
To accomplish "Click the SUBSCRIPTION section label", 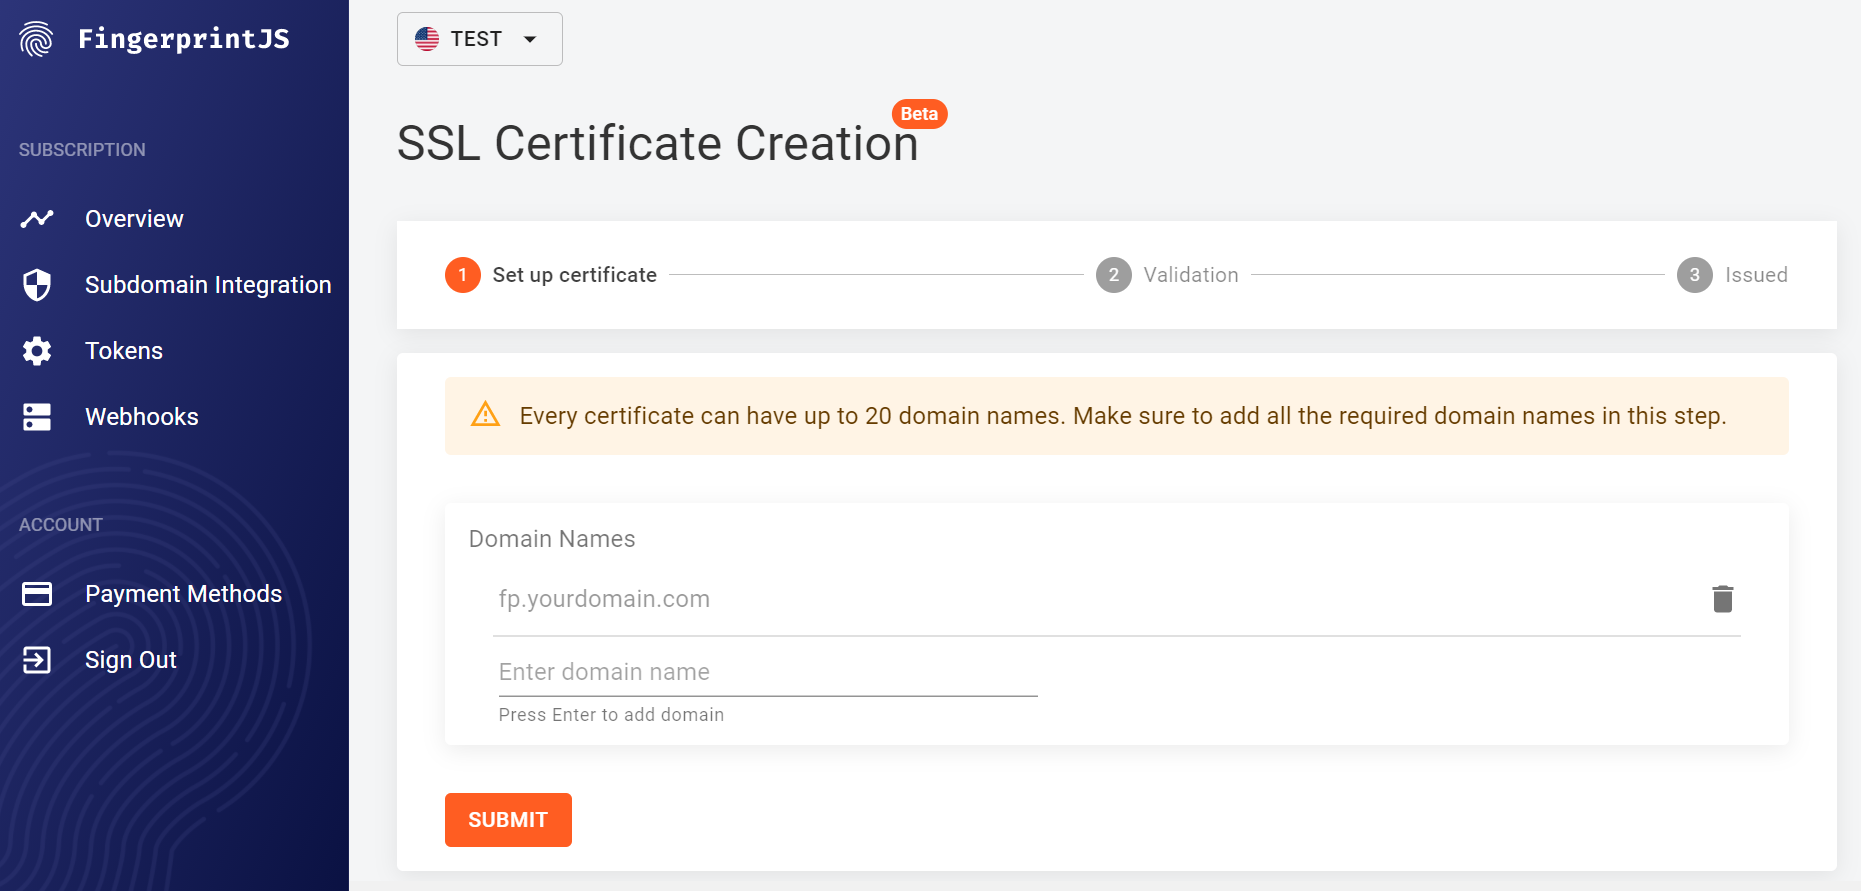I will (x=82, y=150).
